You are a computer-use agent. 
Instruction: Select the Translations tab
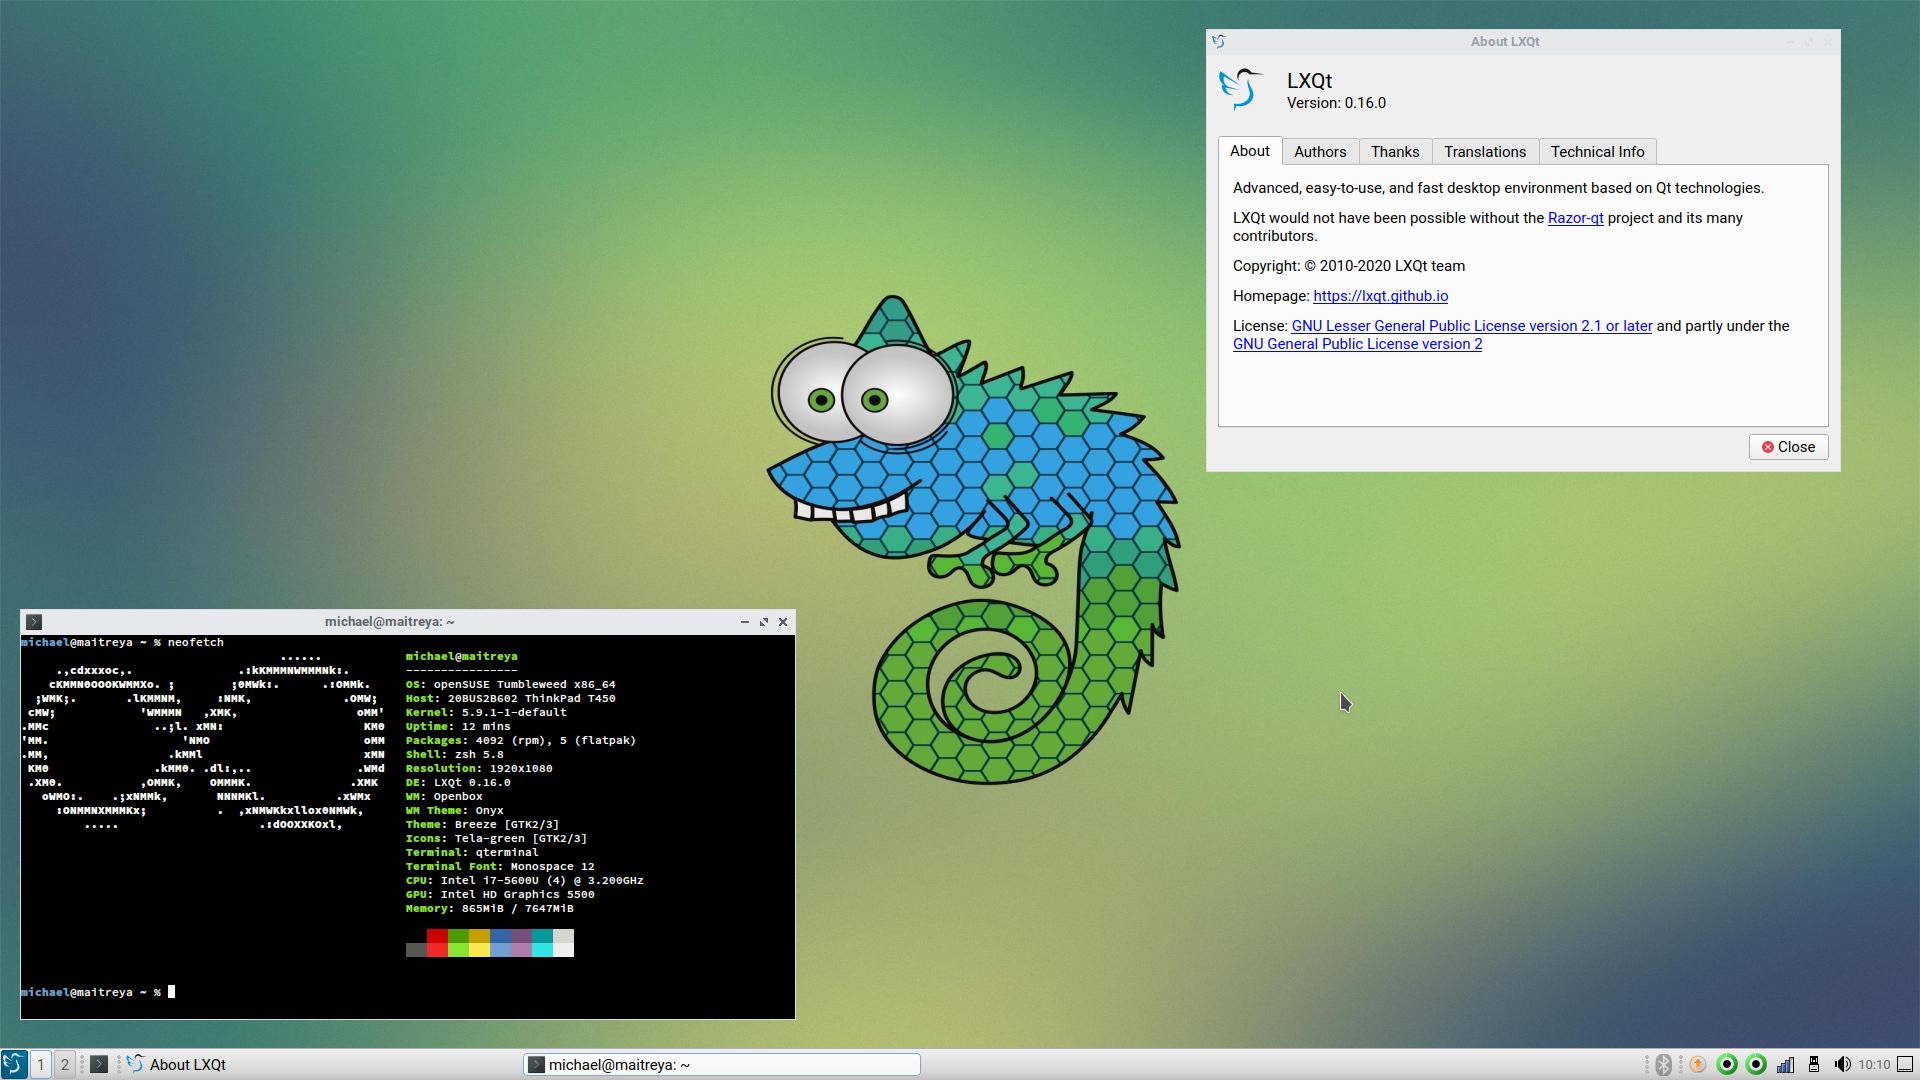(1484, 152)
